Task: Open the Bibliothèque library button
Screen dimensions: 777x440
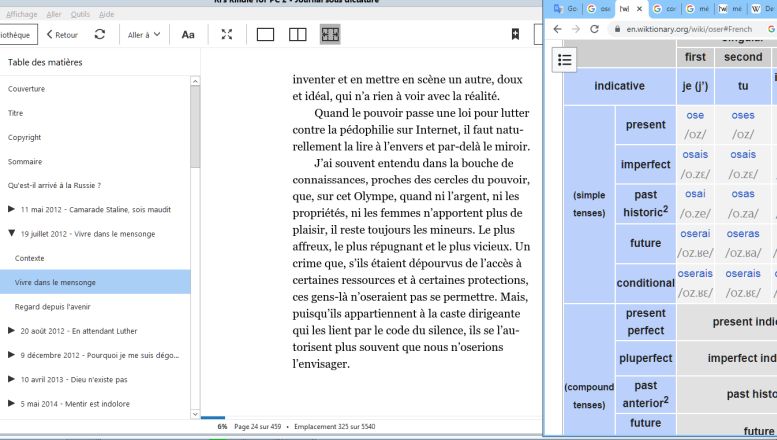Action: pyautogui.click(x=16, y=35)
